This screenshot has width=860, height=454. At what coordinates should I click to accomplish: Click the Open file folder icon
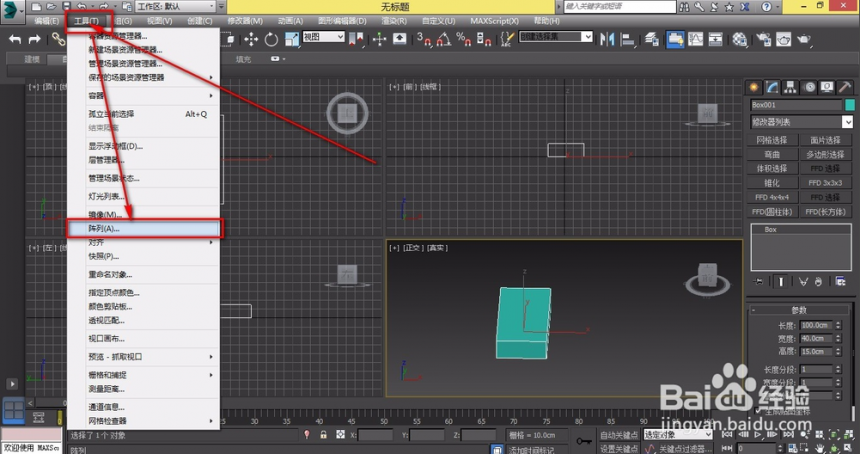click(x=51, y=7)
